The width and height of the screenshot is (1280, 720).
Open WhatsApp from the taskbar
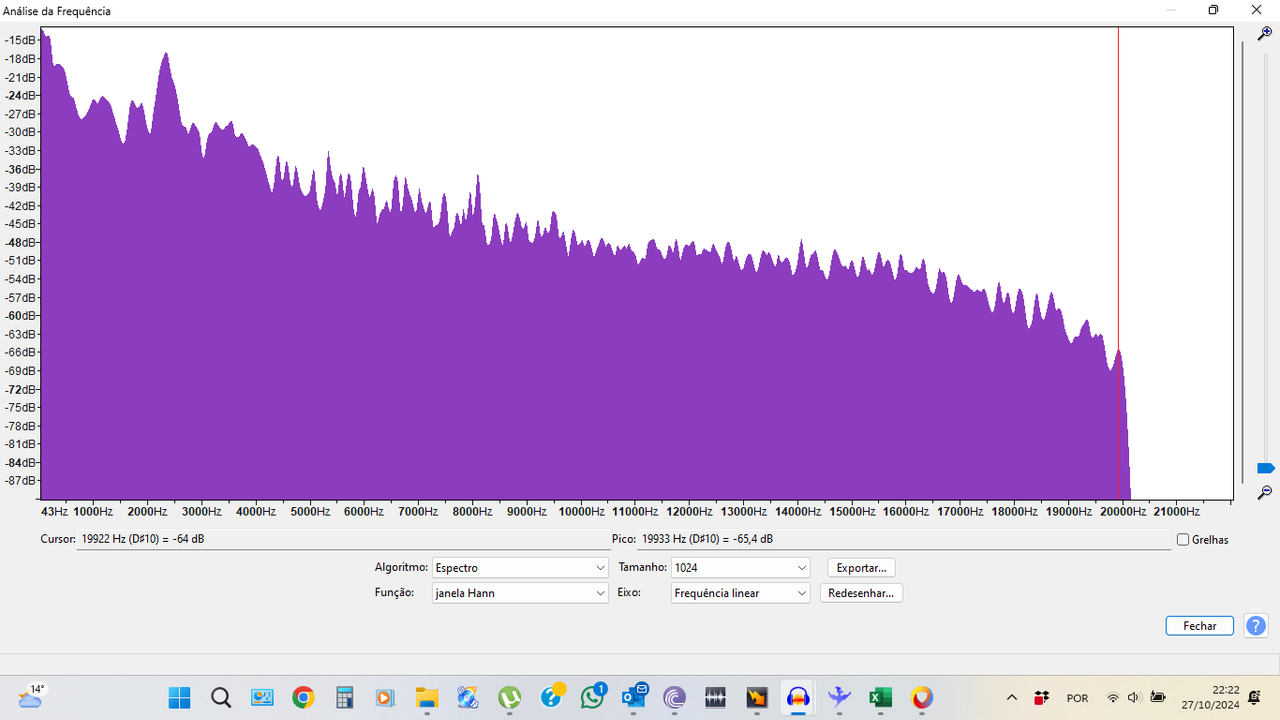pos(592,697)
